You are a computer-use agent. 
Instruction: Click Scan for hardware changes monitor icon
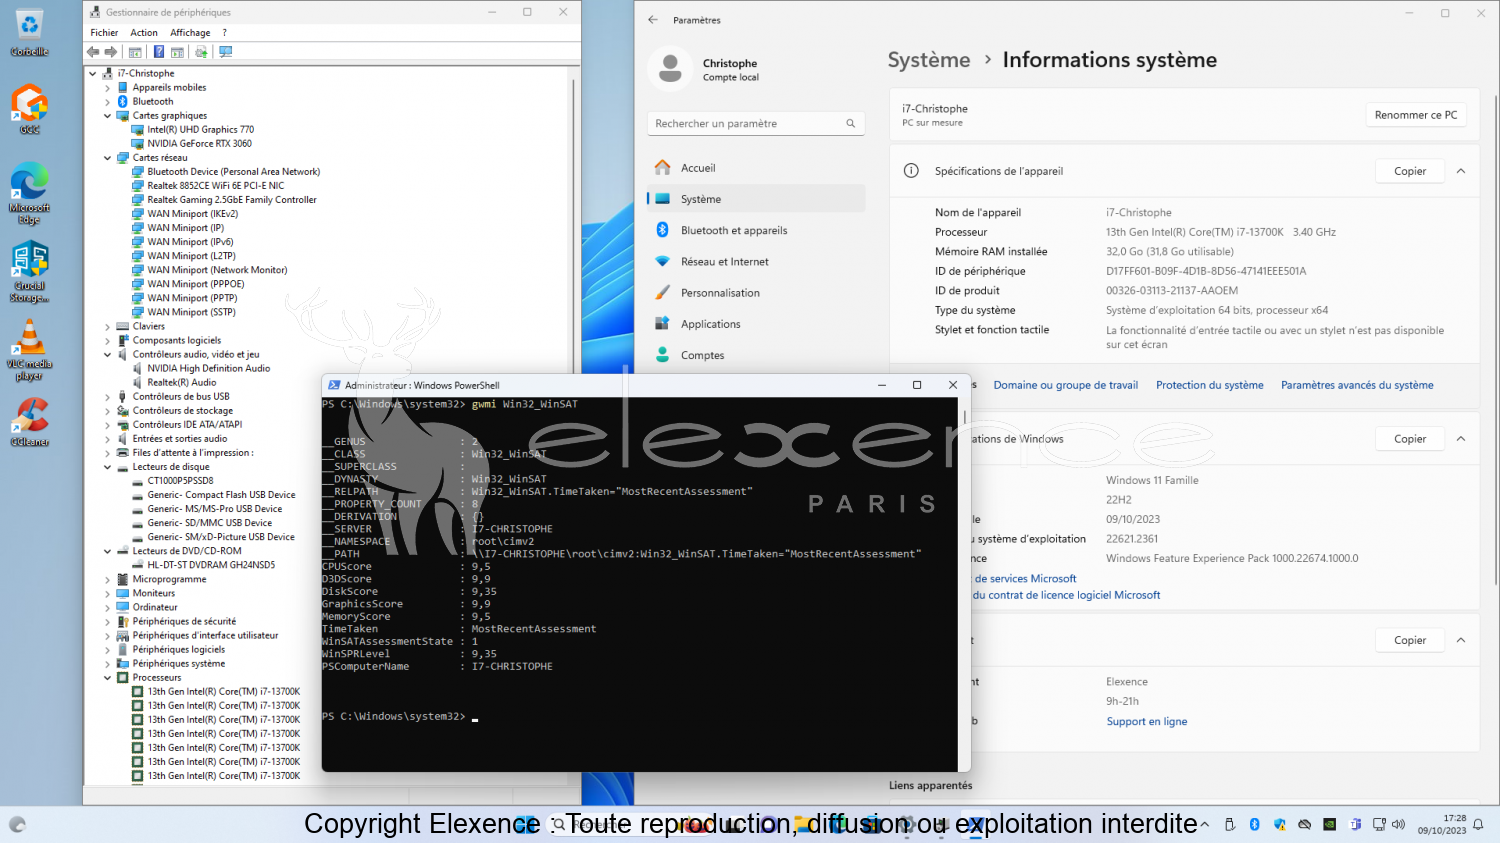[226, 52]
